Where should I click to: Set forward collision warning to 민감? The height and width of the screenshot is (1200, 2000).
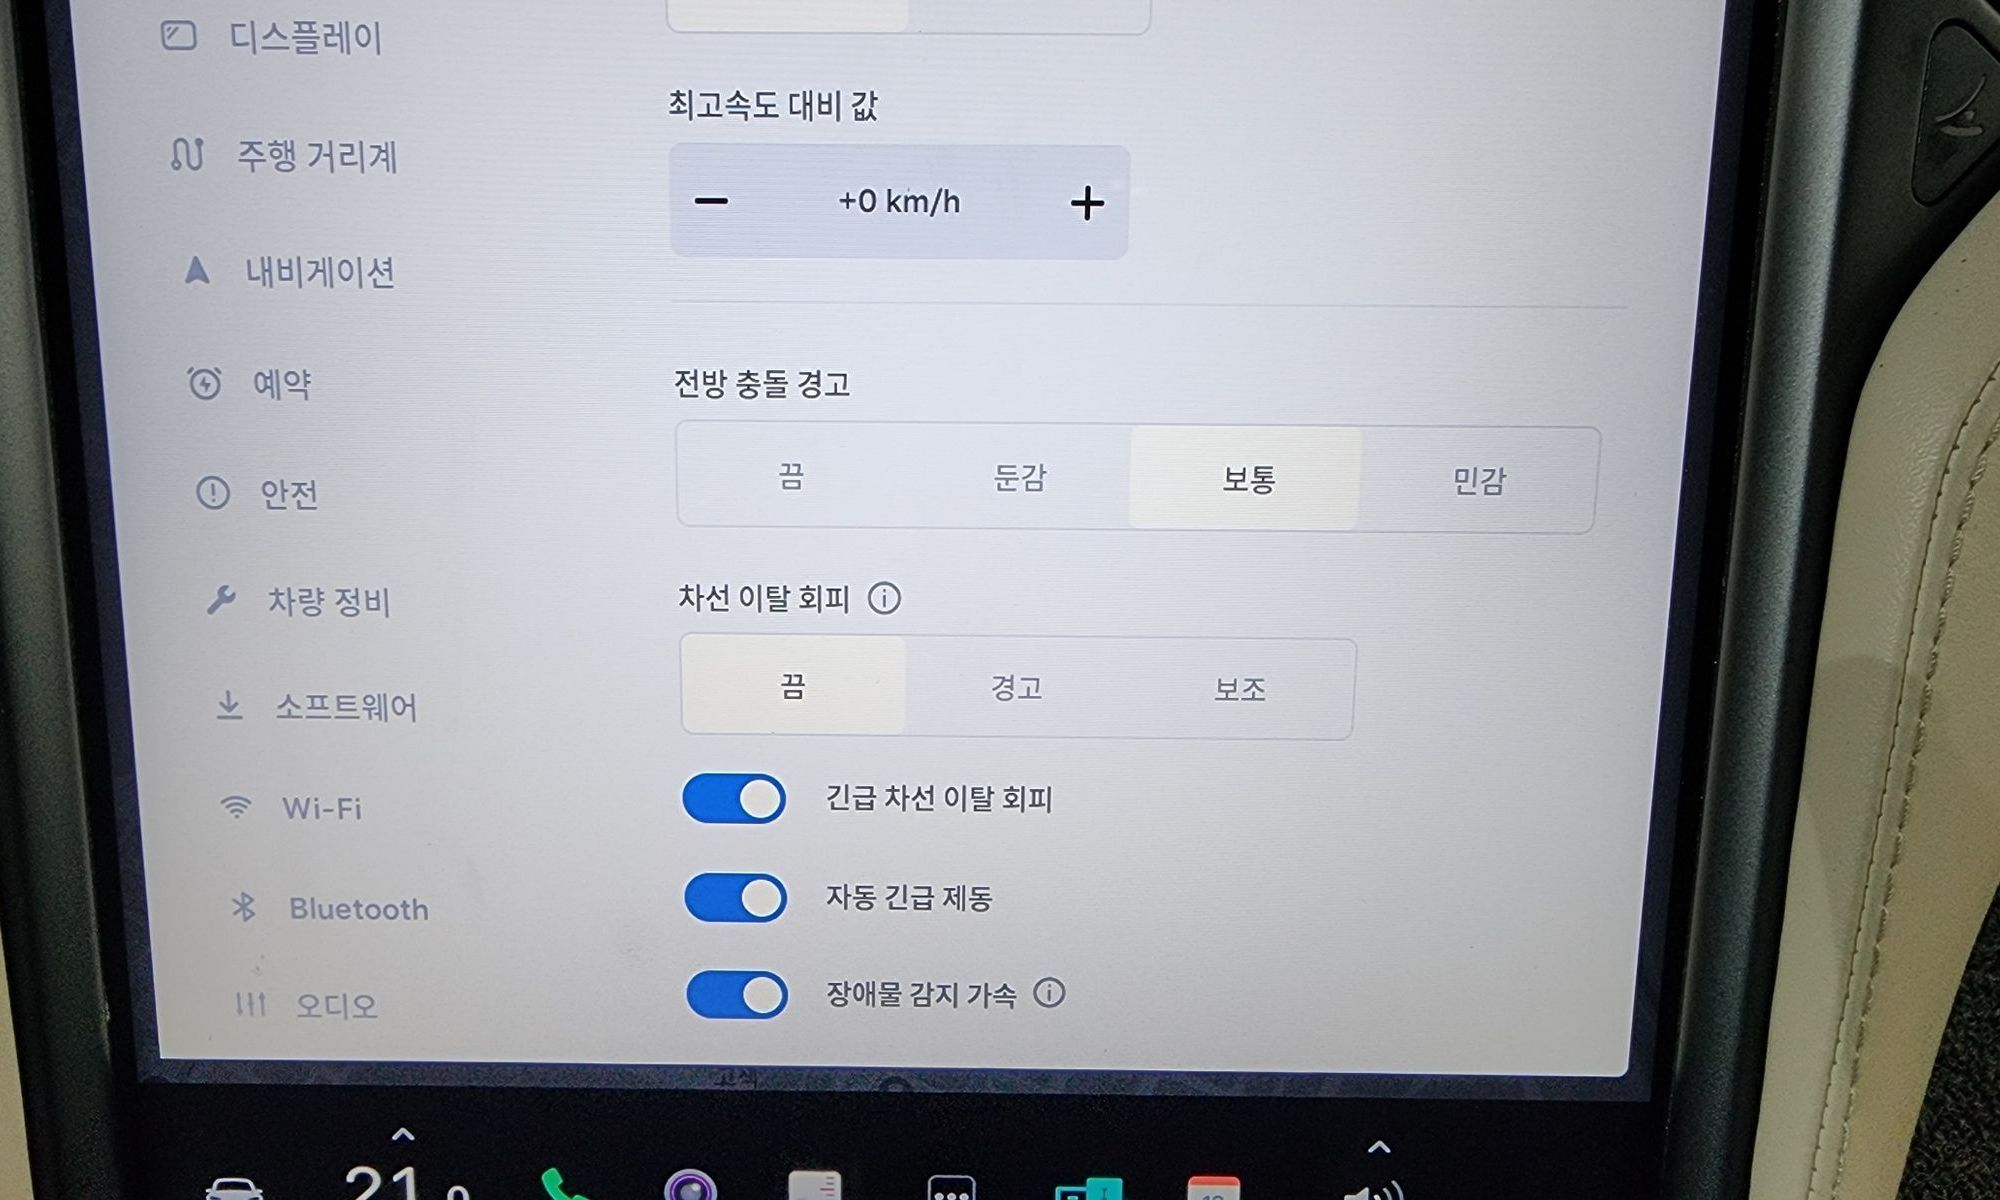click(1478, 481)
